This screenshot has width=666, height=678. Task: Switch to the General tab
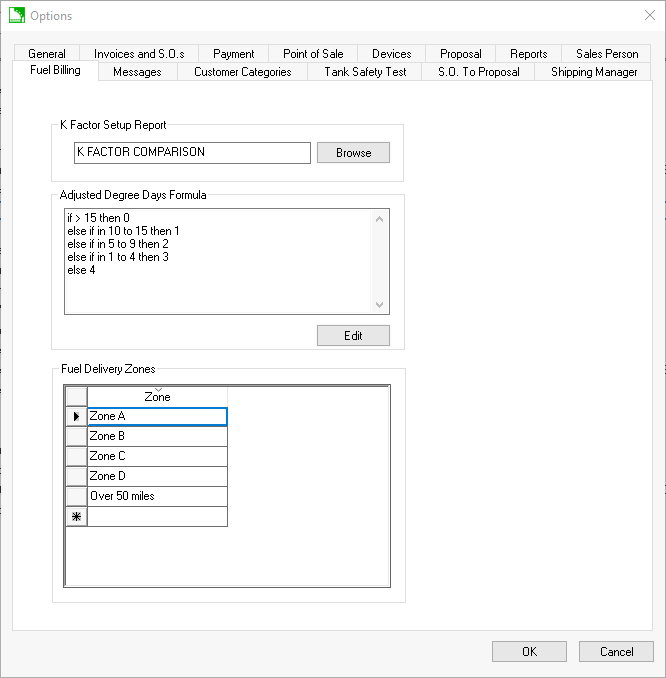click(47, 54)
